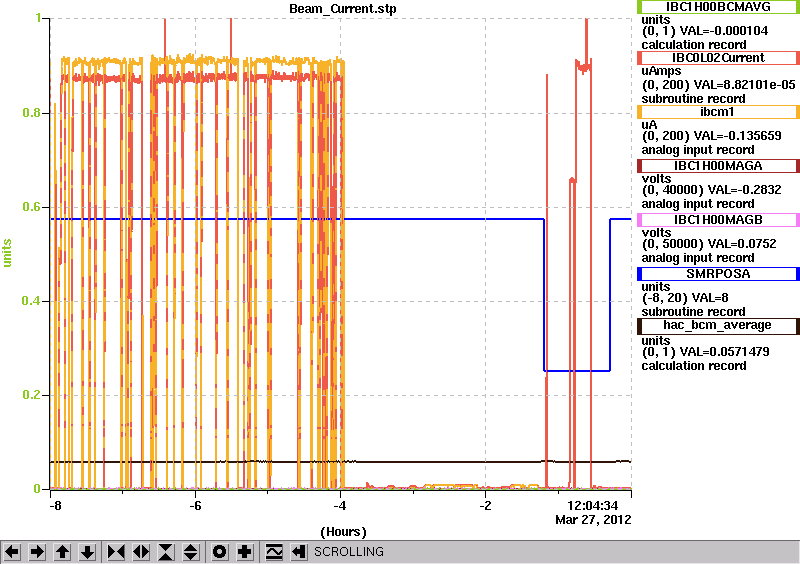
Task: Click the -4 hours axis tick label
Action: [x=340, y=506]
